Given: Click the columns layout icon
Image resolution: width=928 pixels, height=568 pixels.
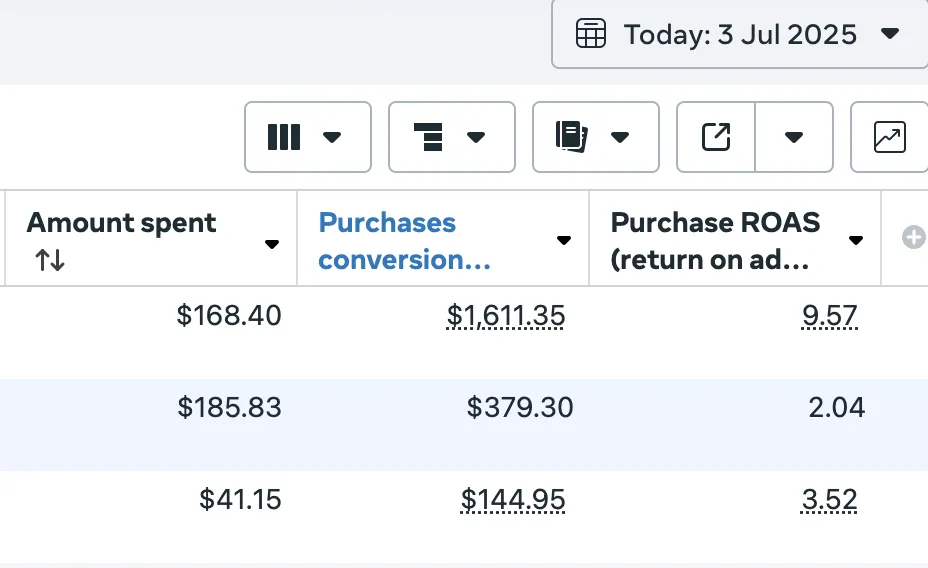Looking at the screenshot, I should [x=284, y=137].
